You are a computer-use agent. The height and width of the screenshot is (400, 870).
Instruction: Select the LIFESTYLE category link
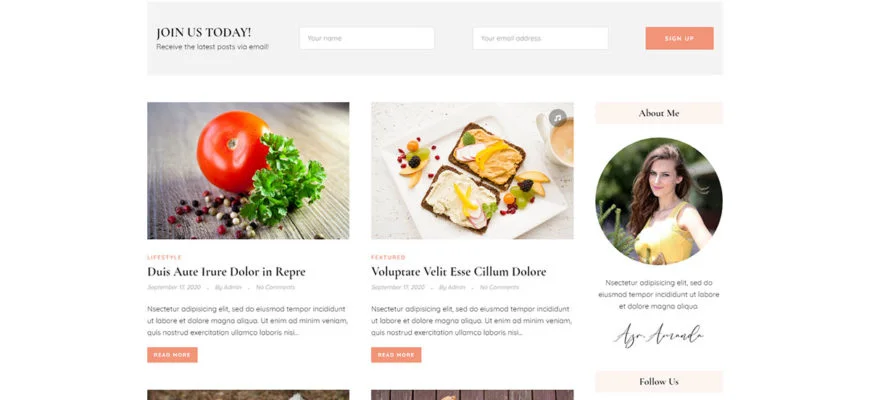164,257
